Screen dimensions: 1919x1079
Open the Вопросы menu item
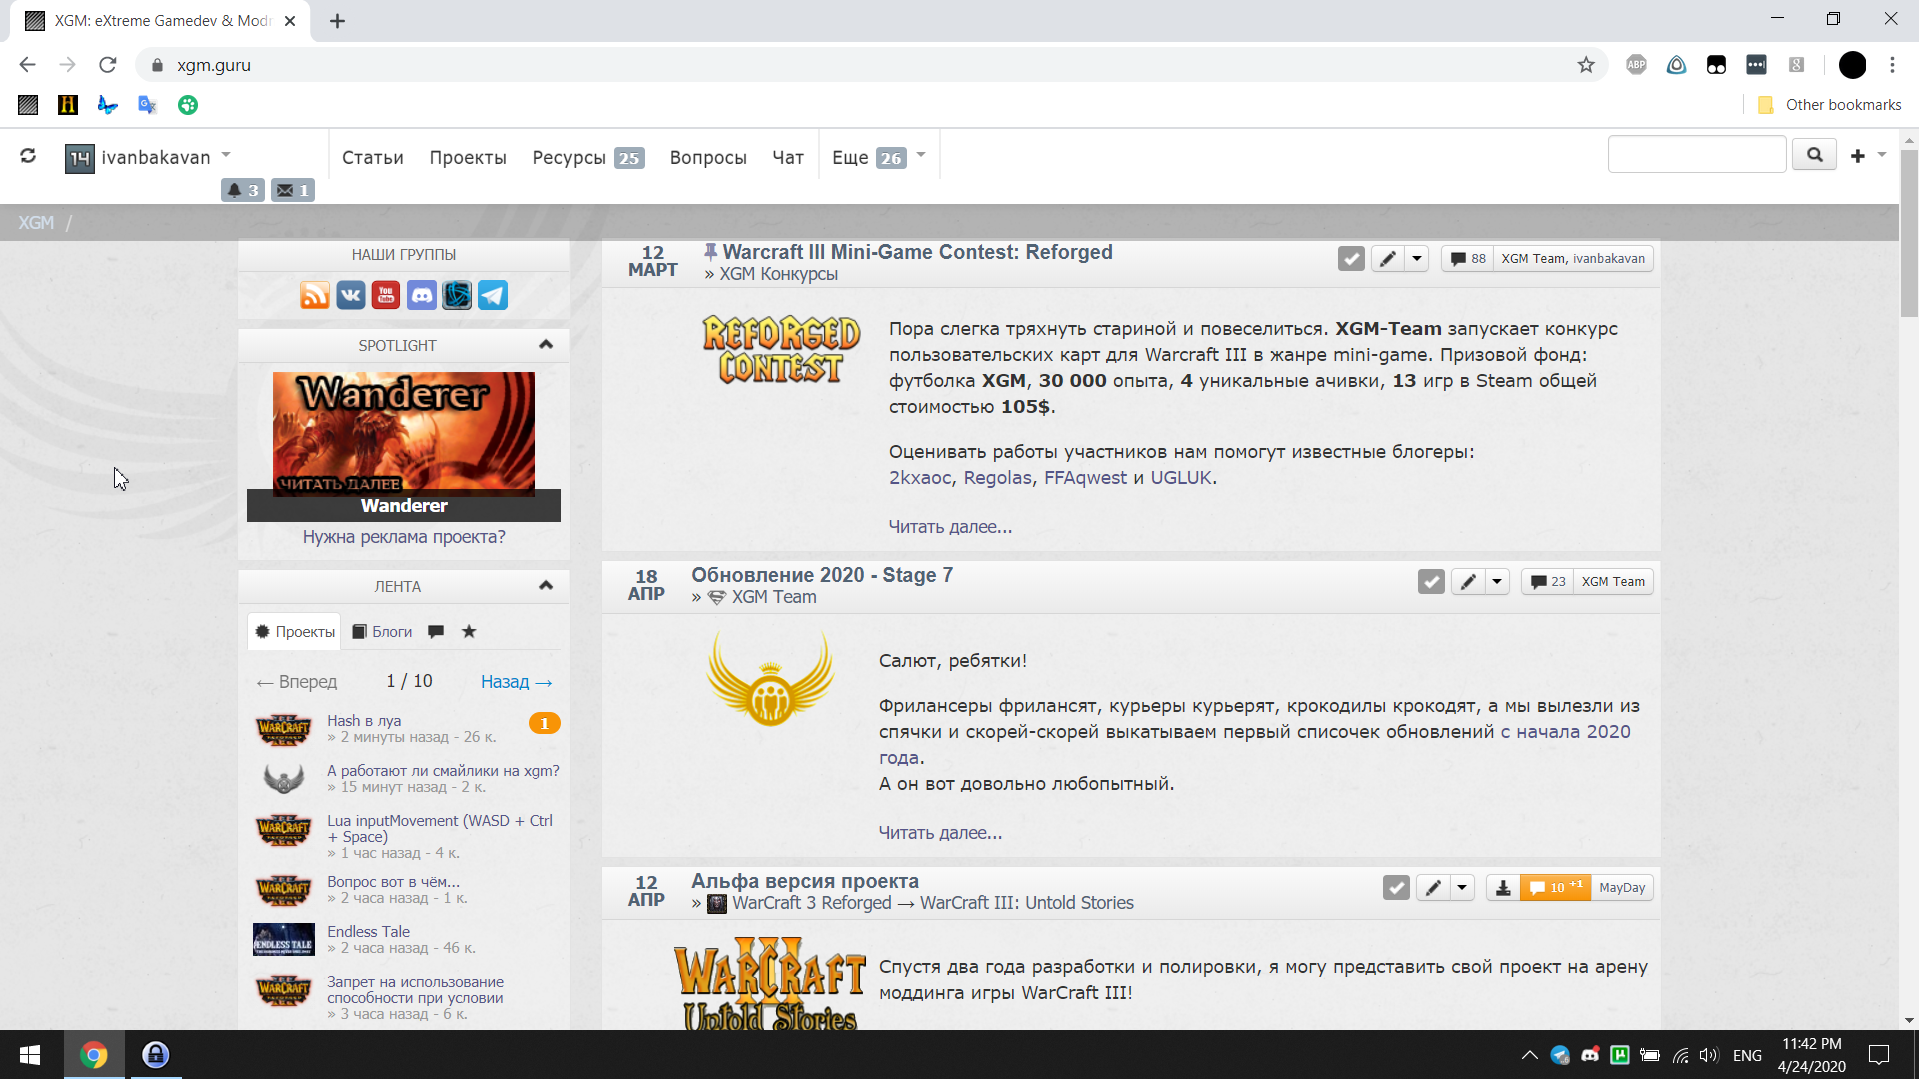[708, 157]
